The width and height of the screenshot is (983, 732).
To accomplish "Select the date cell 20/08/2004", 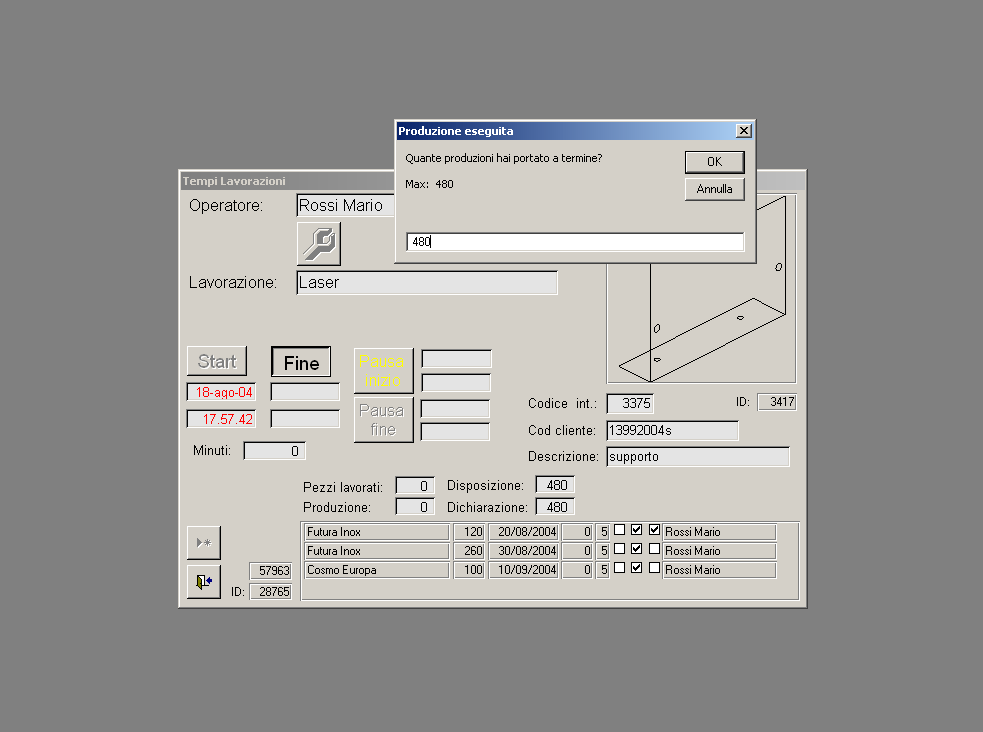I will tap(523, 532).
